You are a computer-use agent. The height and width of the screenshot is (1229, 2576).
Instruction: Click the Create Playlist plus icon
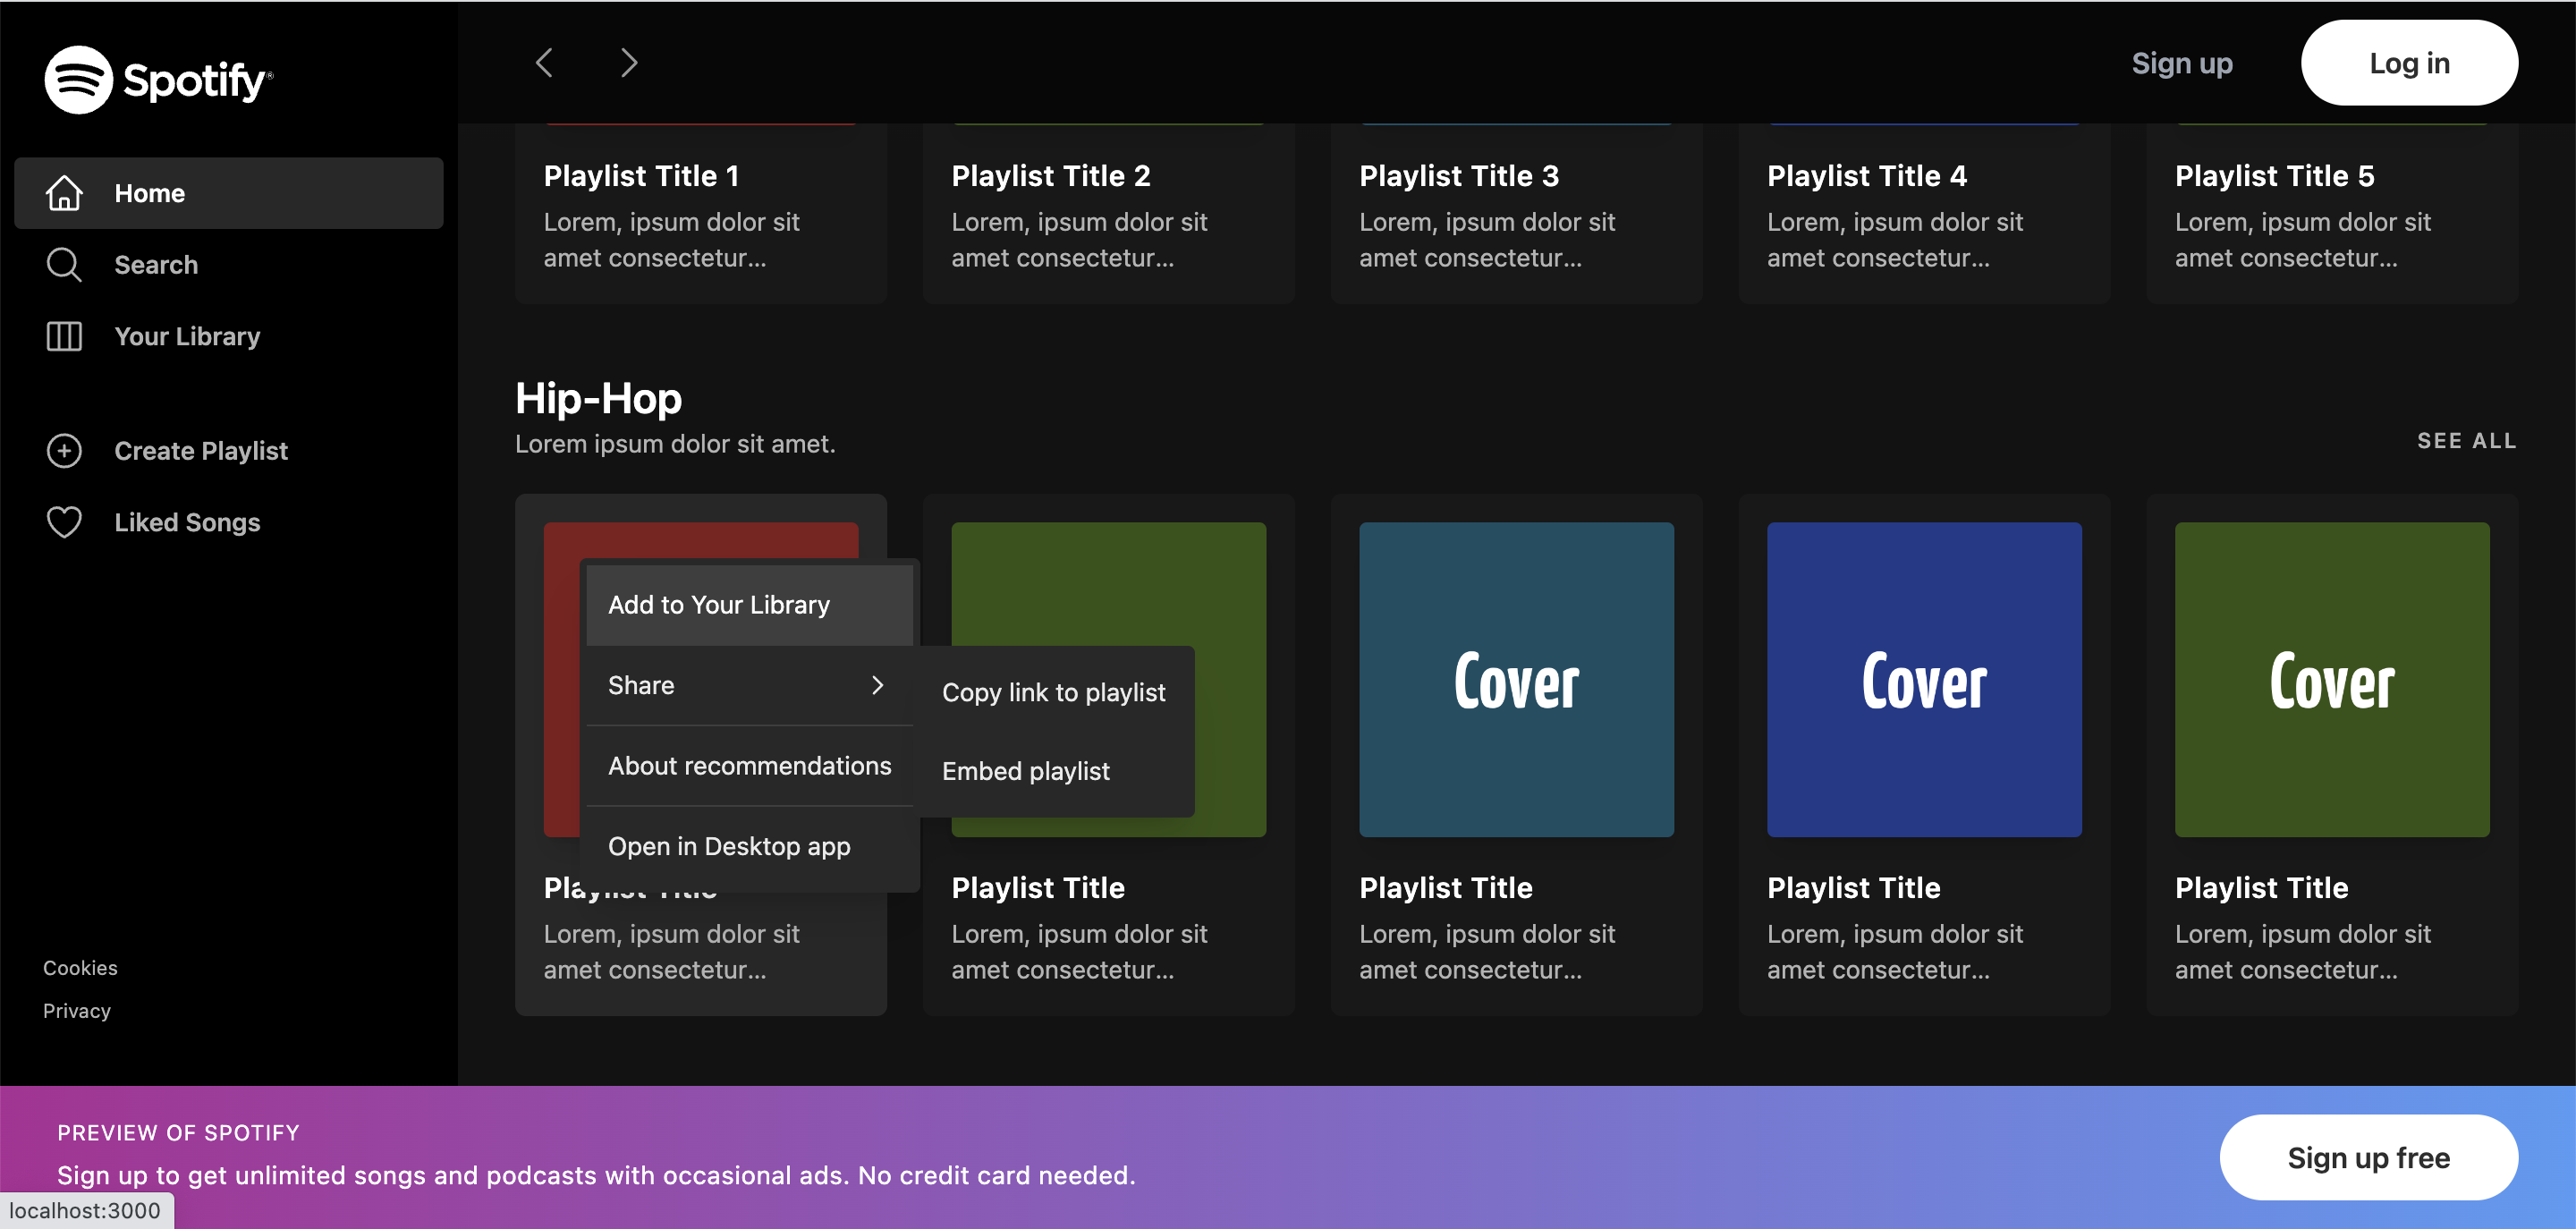64,451
